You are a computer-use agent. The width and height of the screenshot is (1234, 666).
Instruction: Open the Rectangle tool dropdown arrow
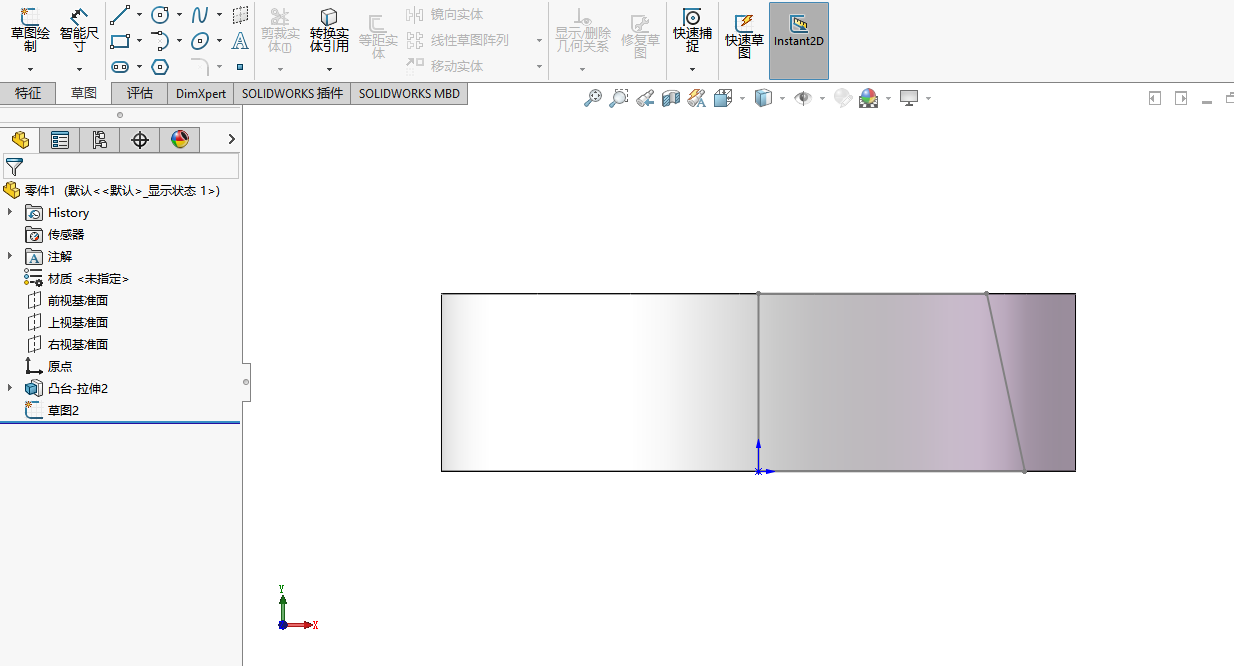139,41
